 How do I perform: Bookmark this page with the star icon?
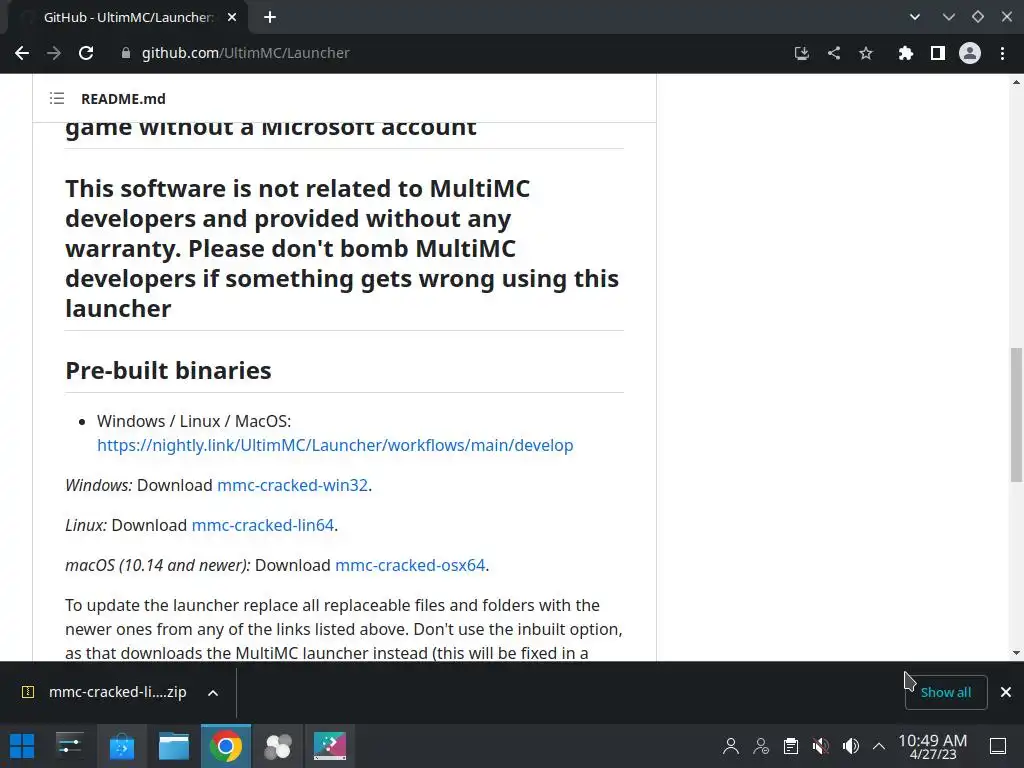865,53
